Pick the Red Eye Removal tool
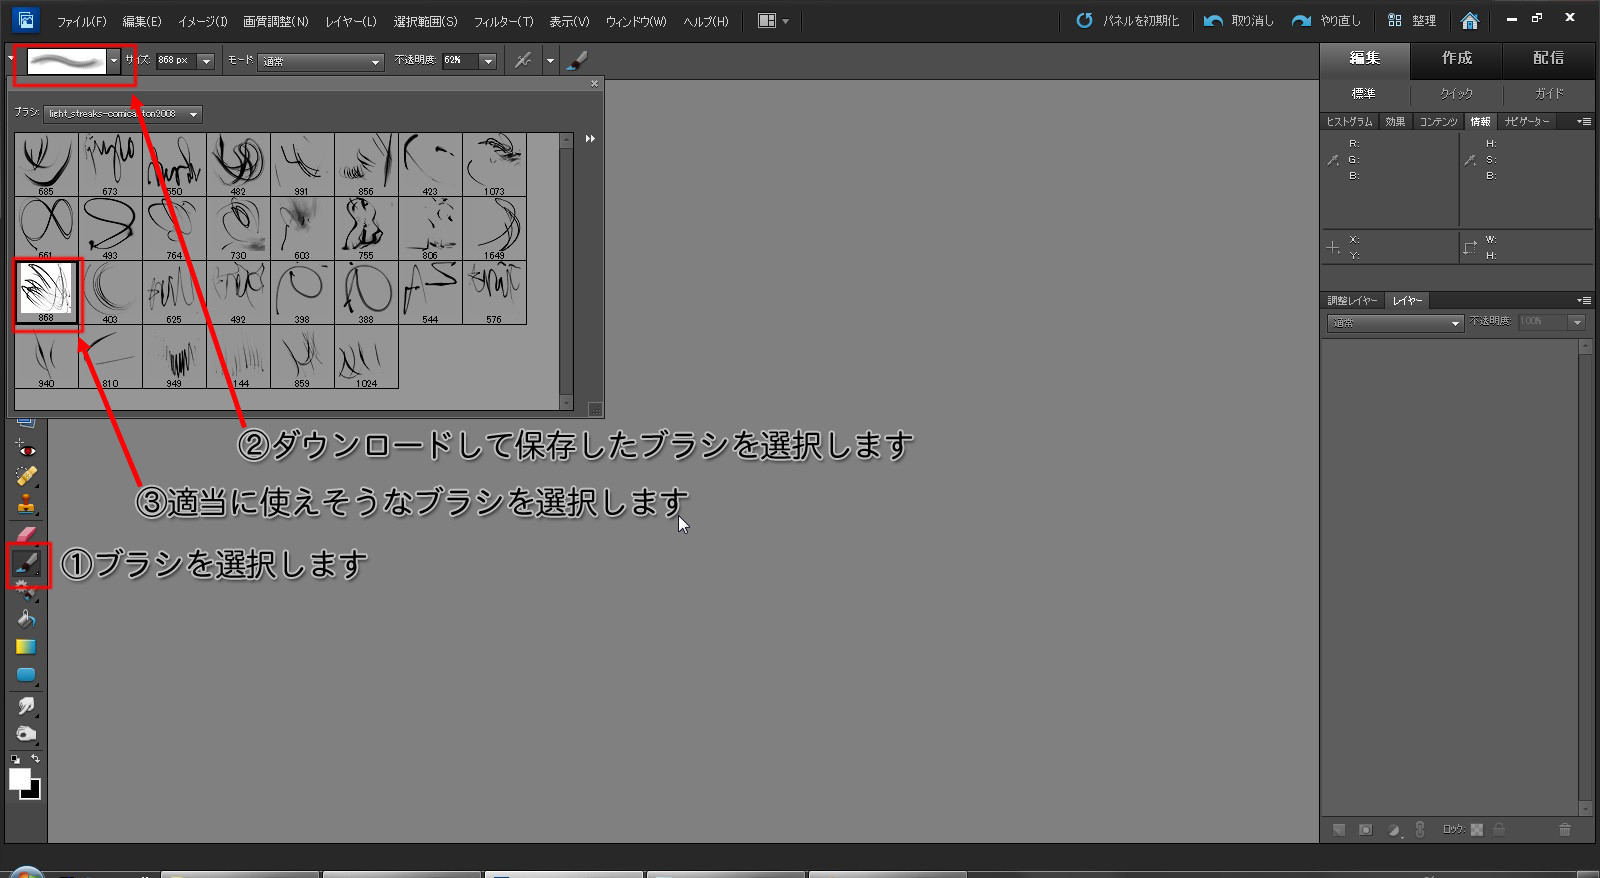This screenshot has height=878, width=1600. click(x=26, y=449)
